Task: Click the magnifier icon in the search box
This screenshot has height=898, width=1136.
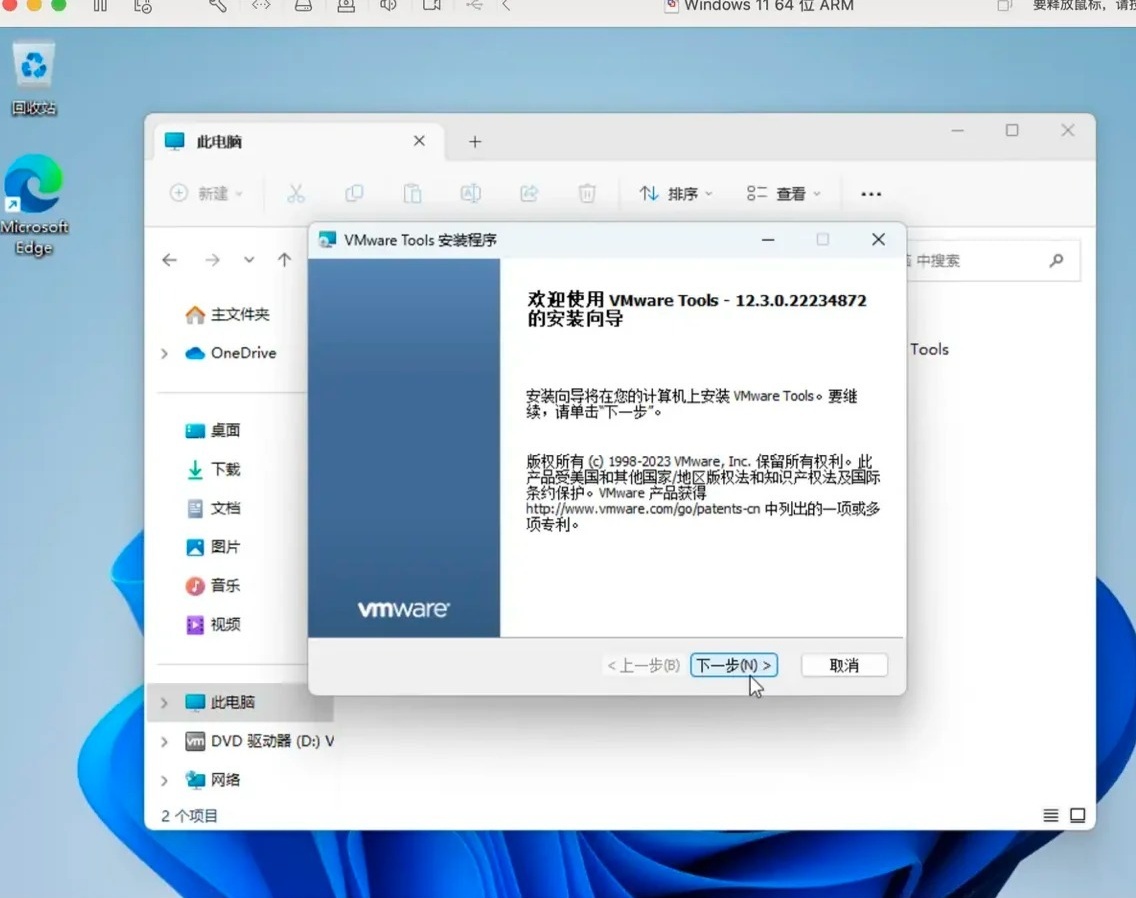Action: point(1056,260)
